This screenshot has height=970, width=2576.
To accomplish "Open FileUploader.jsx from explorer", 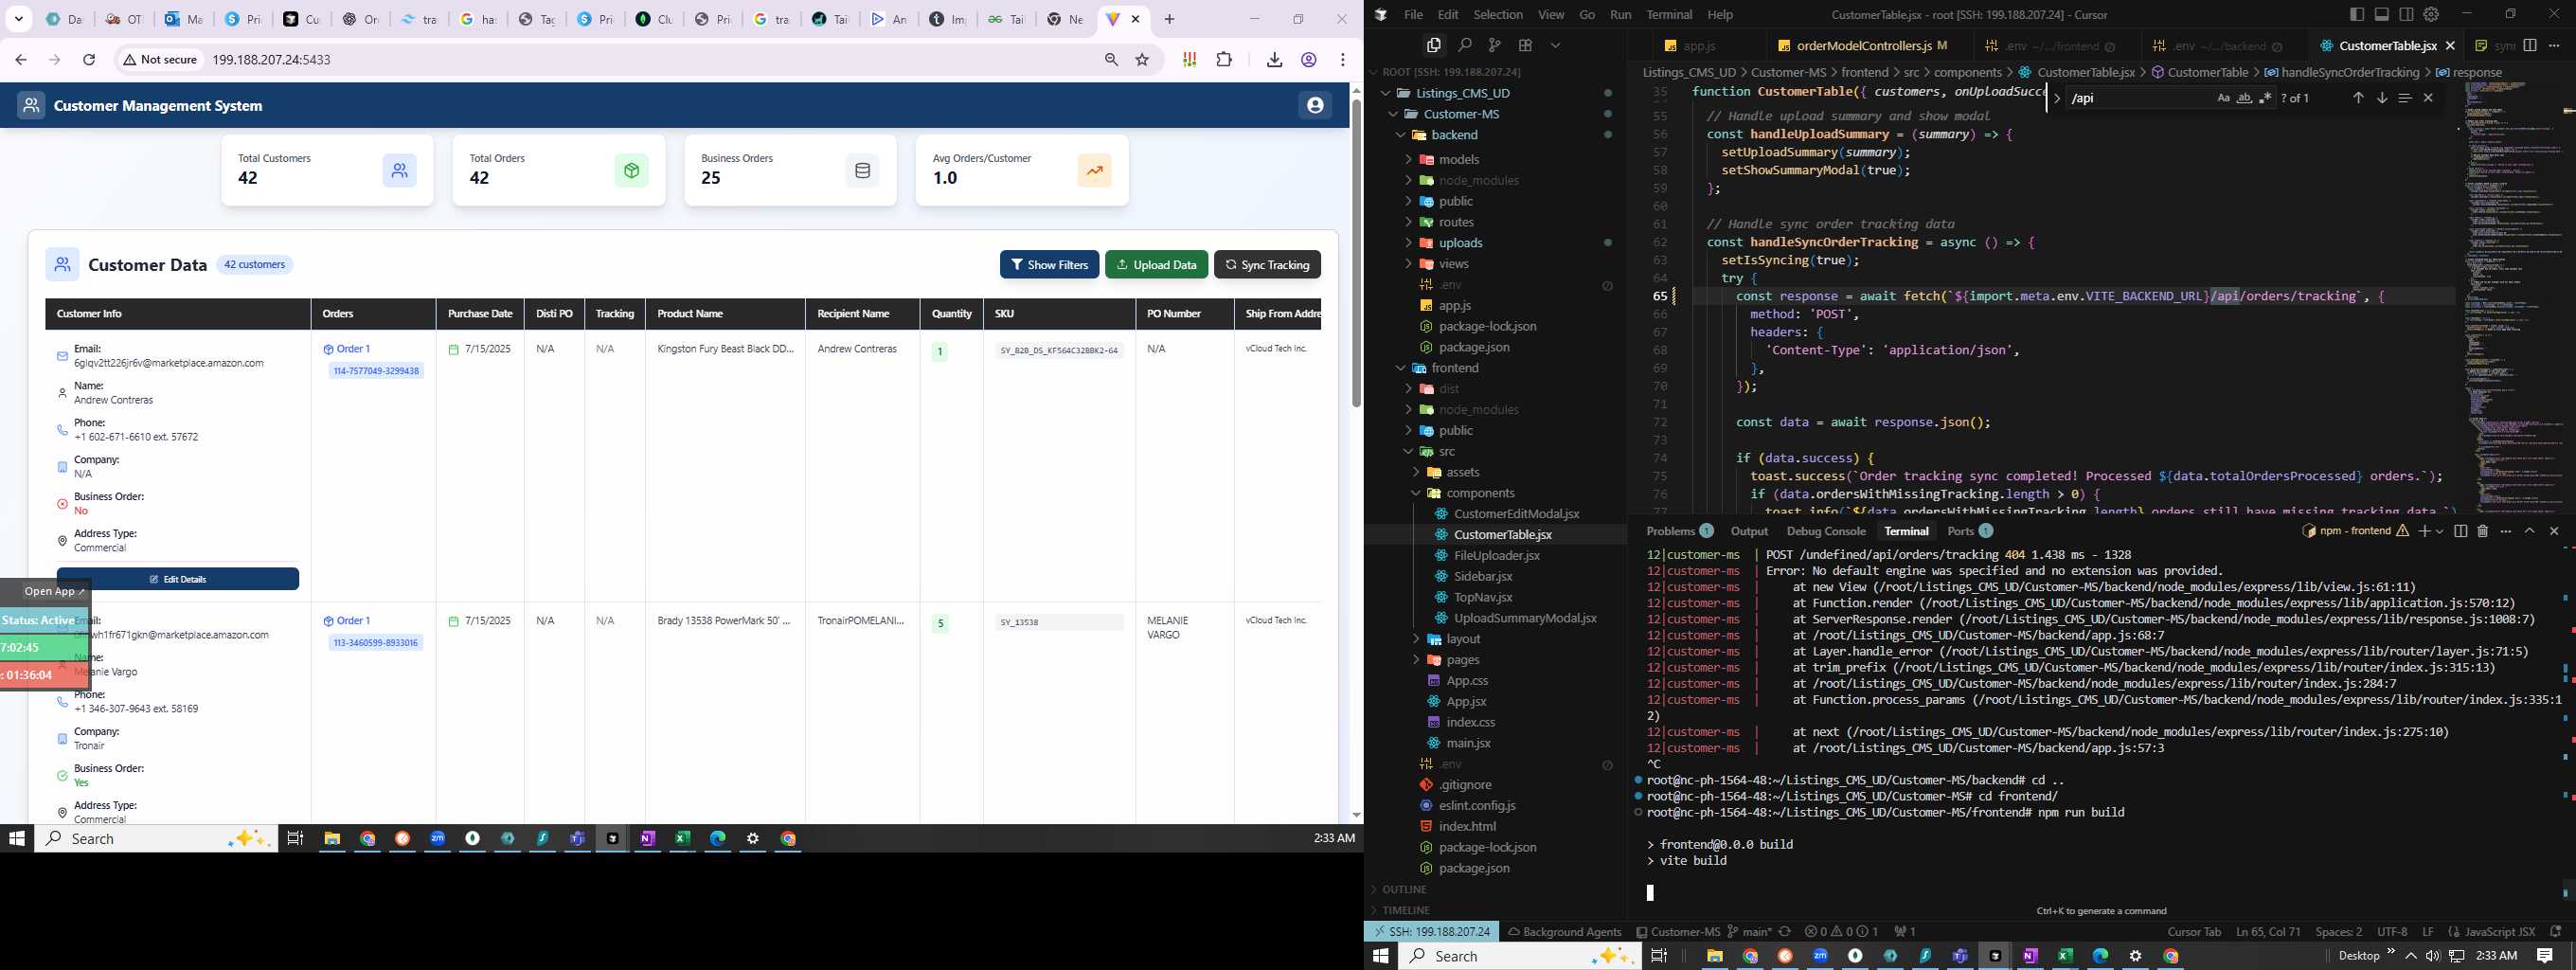I will tap(1496, 556).
